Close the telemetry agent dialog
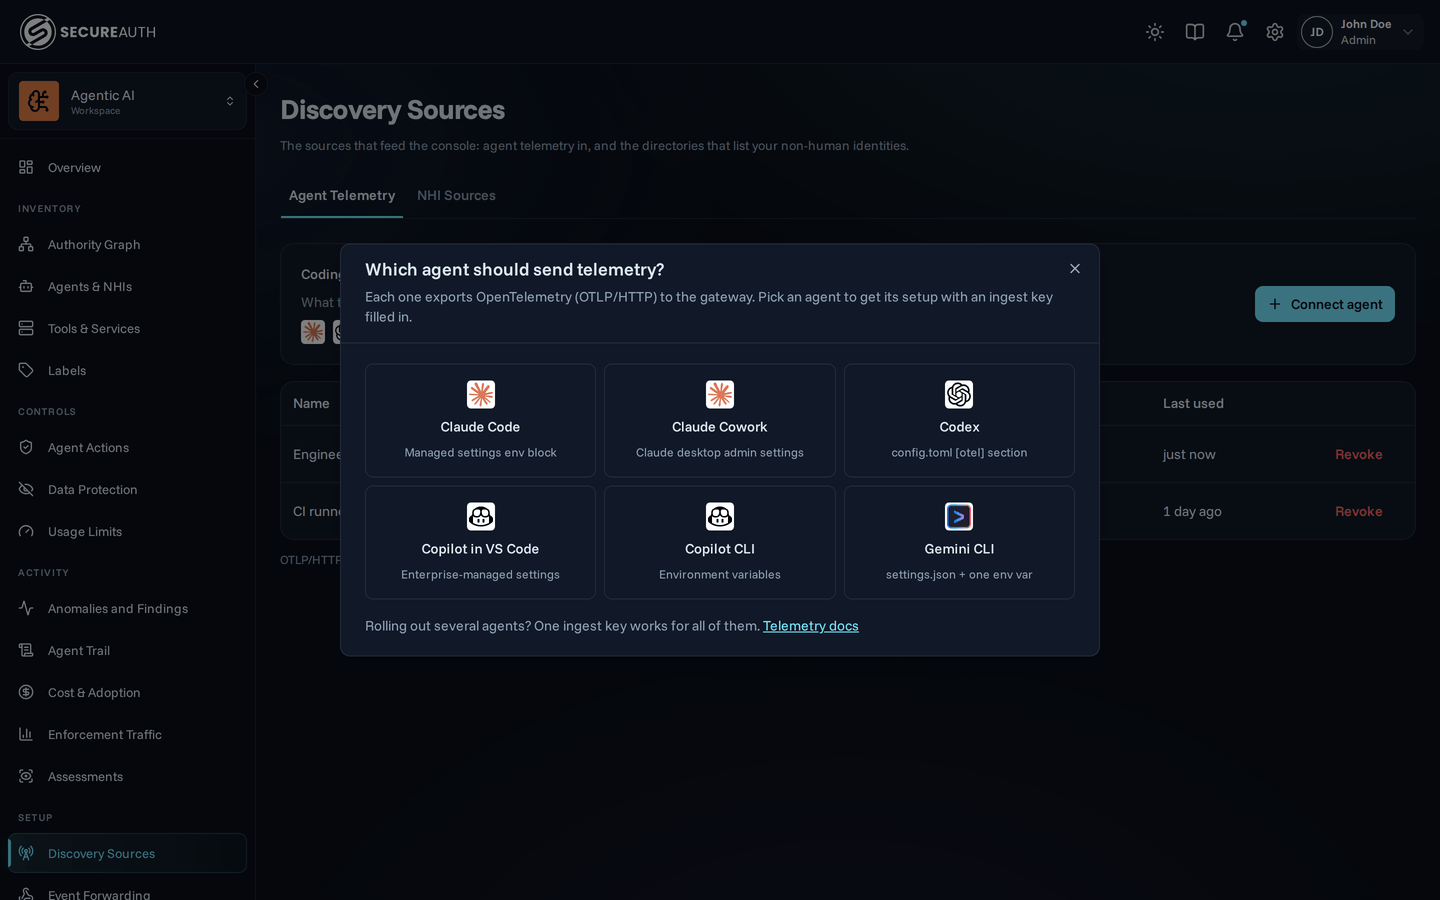Screen dimensions: 1440x900 pyautogui.click(x=1075, y=269)
